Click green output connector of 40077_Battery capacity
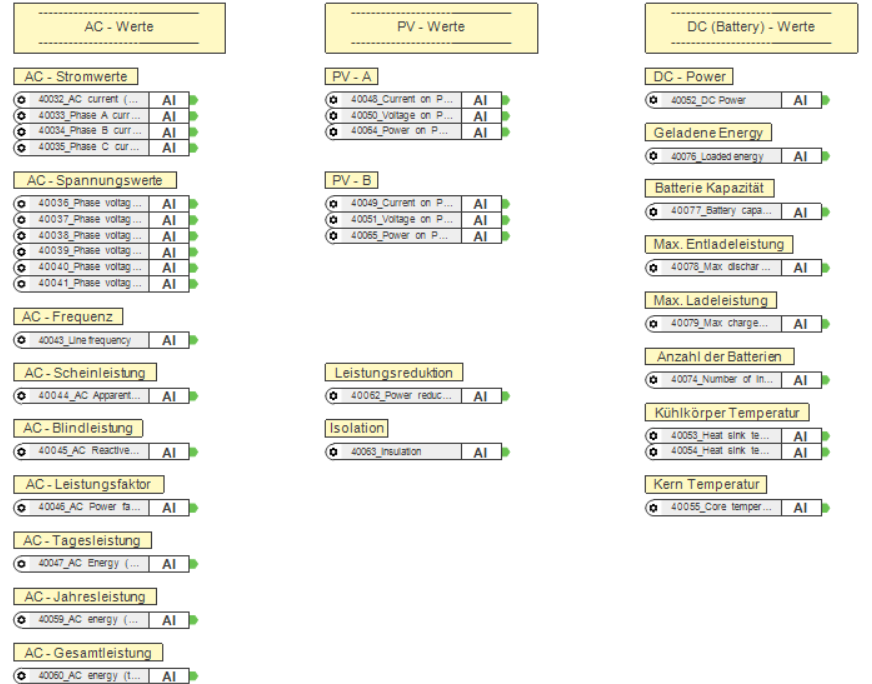Image resolution: width=872 pixels, height=684 pixels. (x=826, y=212)
